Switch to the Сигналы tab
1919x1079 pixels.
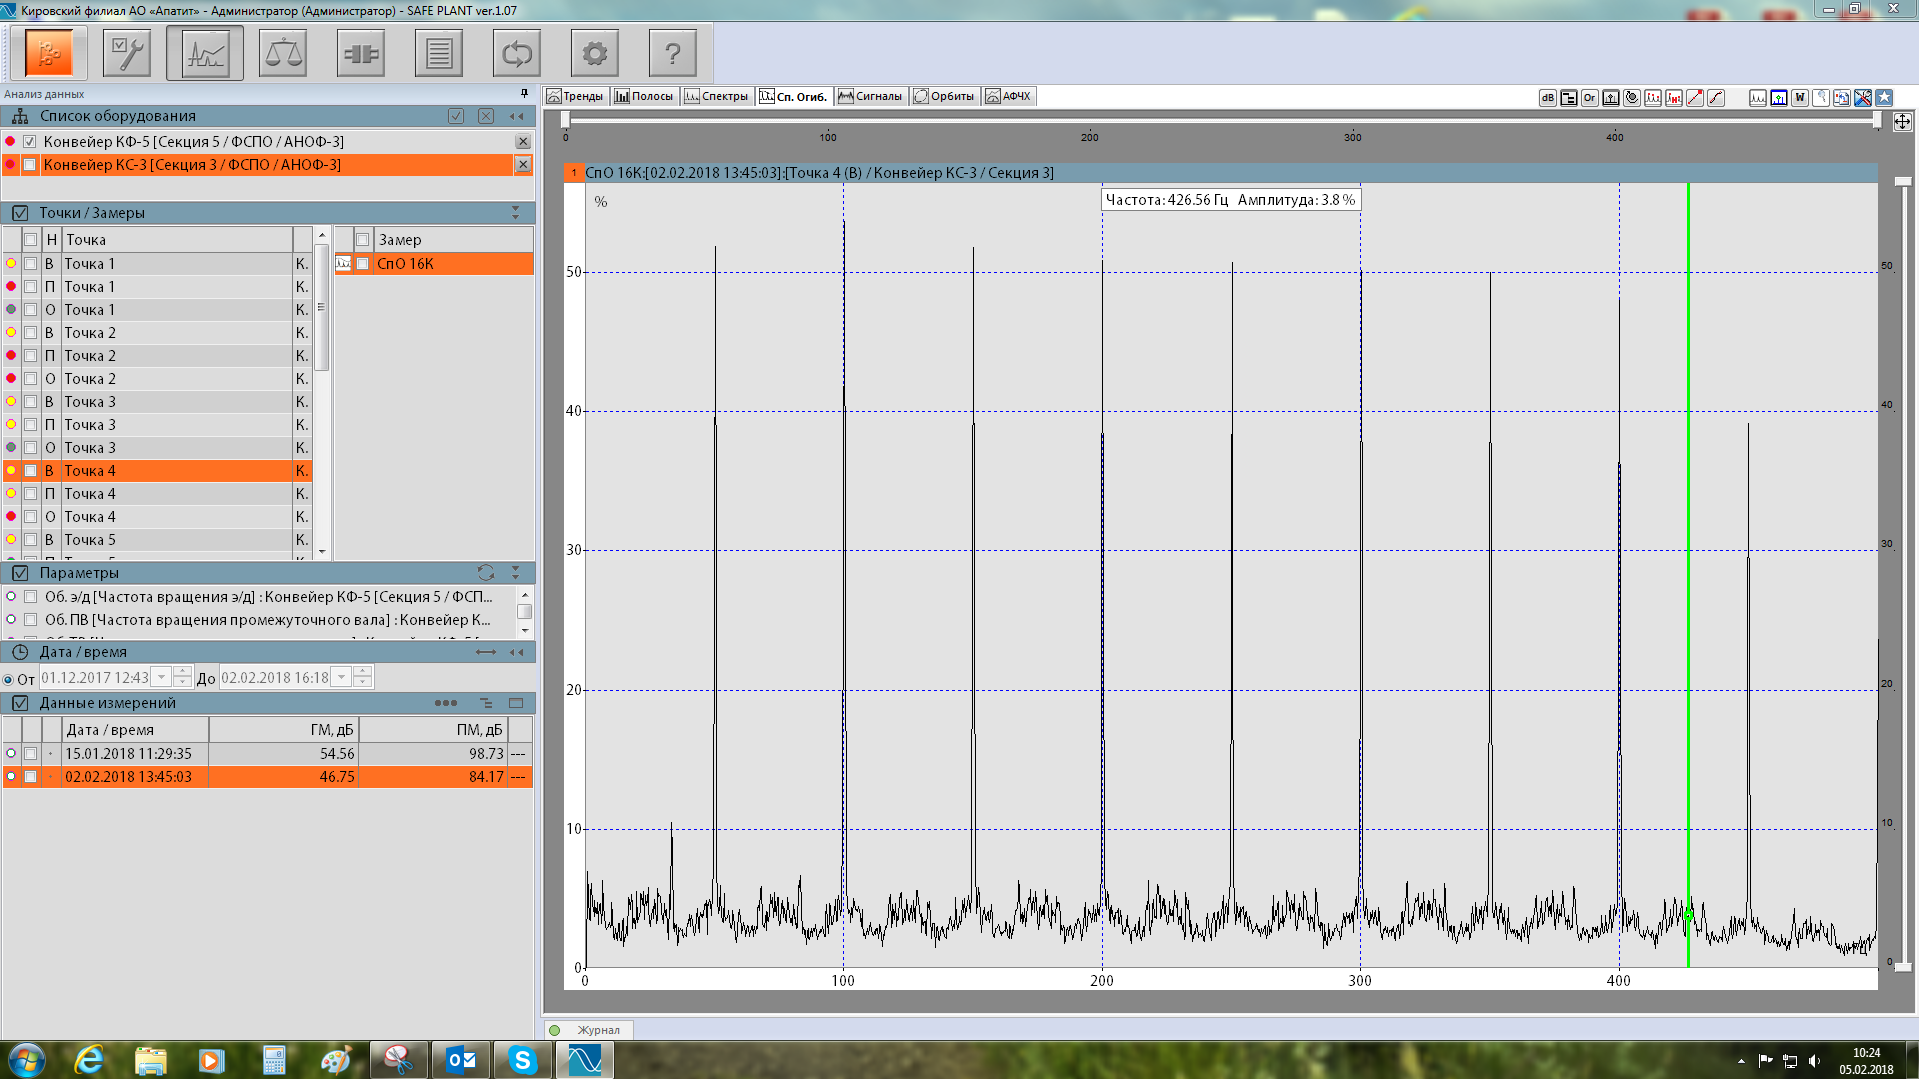870,96
